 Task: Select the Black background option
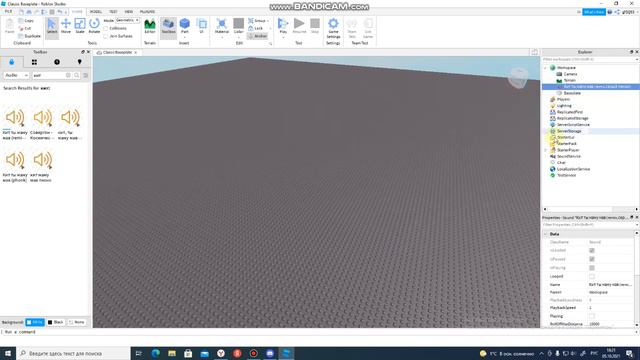56,322
